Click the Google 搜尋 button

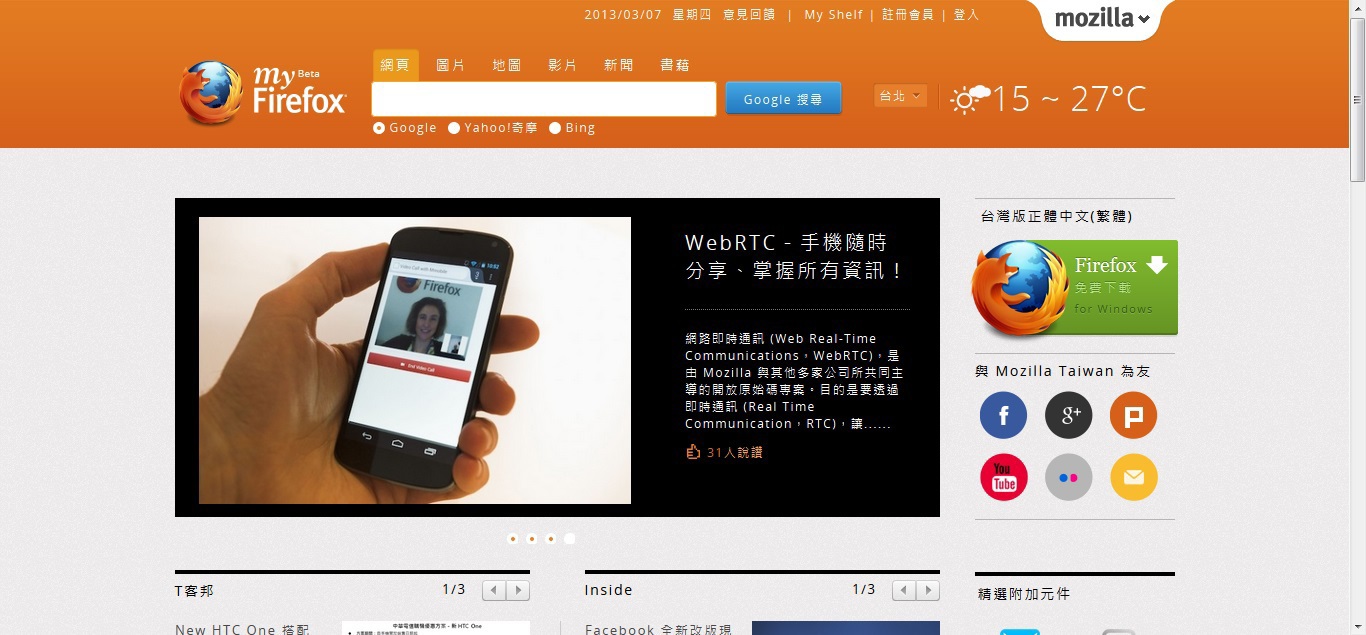pos(783,98)
